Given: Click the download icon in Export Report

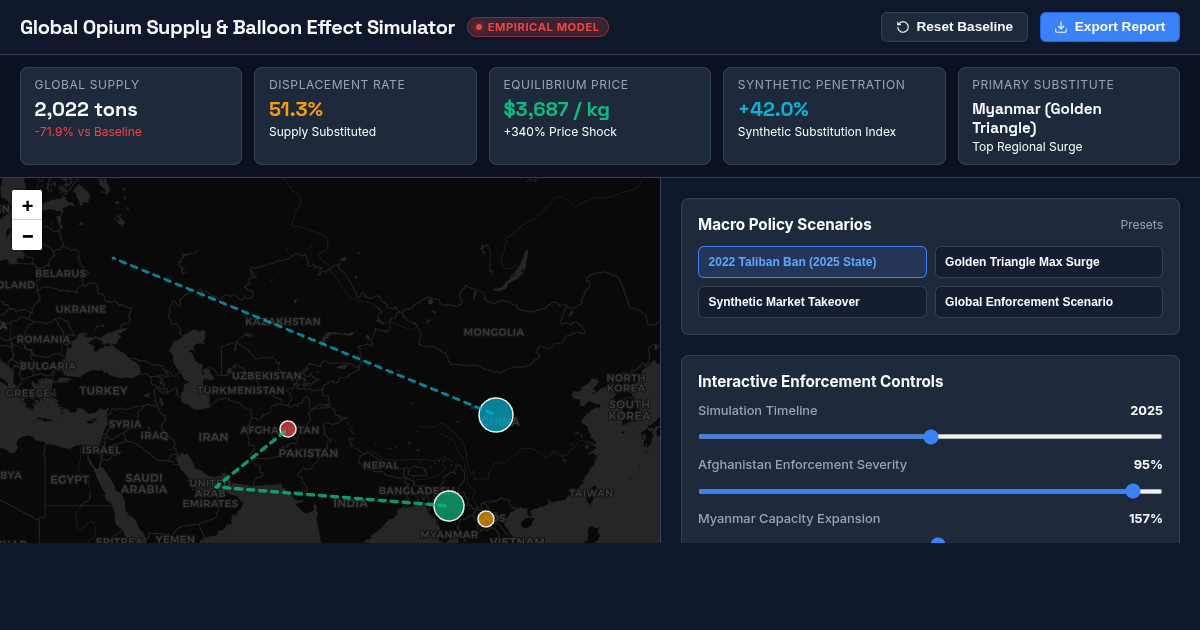Looking at the screenshot, I should point(1061,27).
